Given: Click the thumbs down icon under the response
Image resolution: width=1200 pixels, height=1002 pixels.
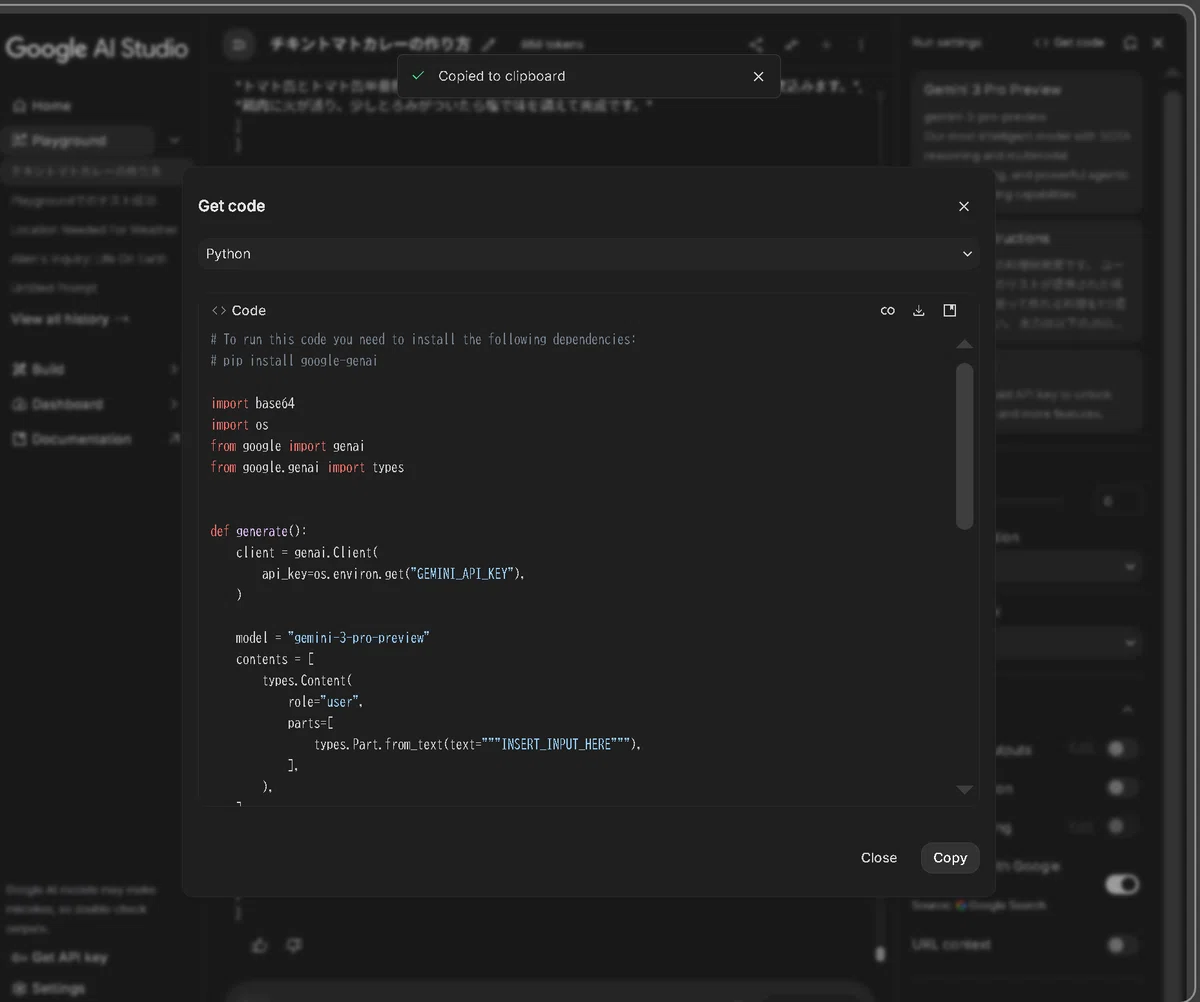Looking at the screenshot, I should point(294,945).
